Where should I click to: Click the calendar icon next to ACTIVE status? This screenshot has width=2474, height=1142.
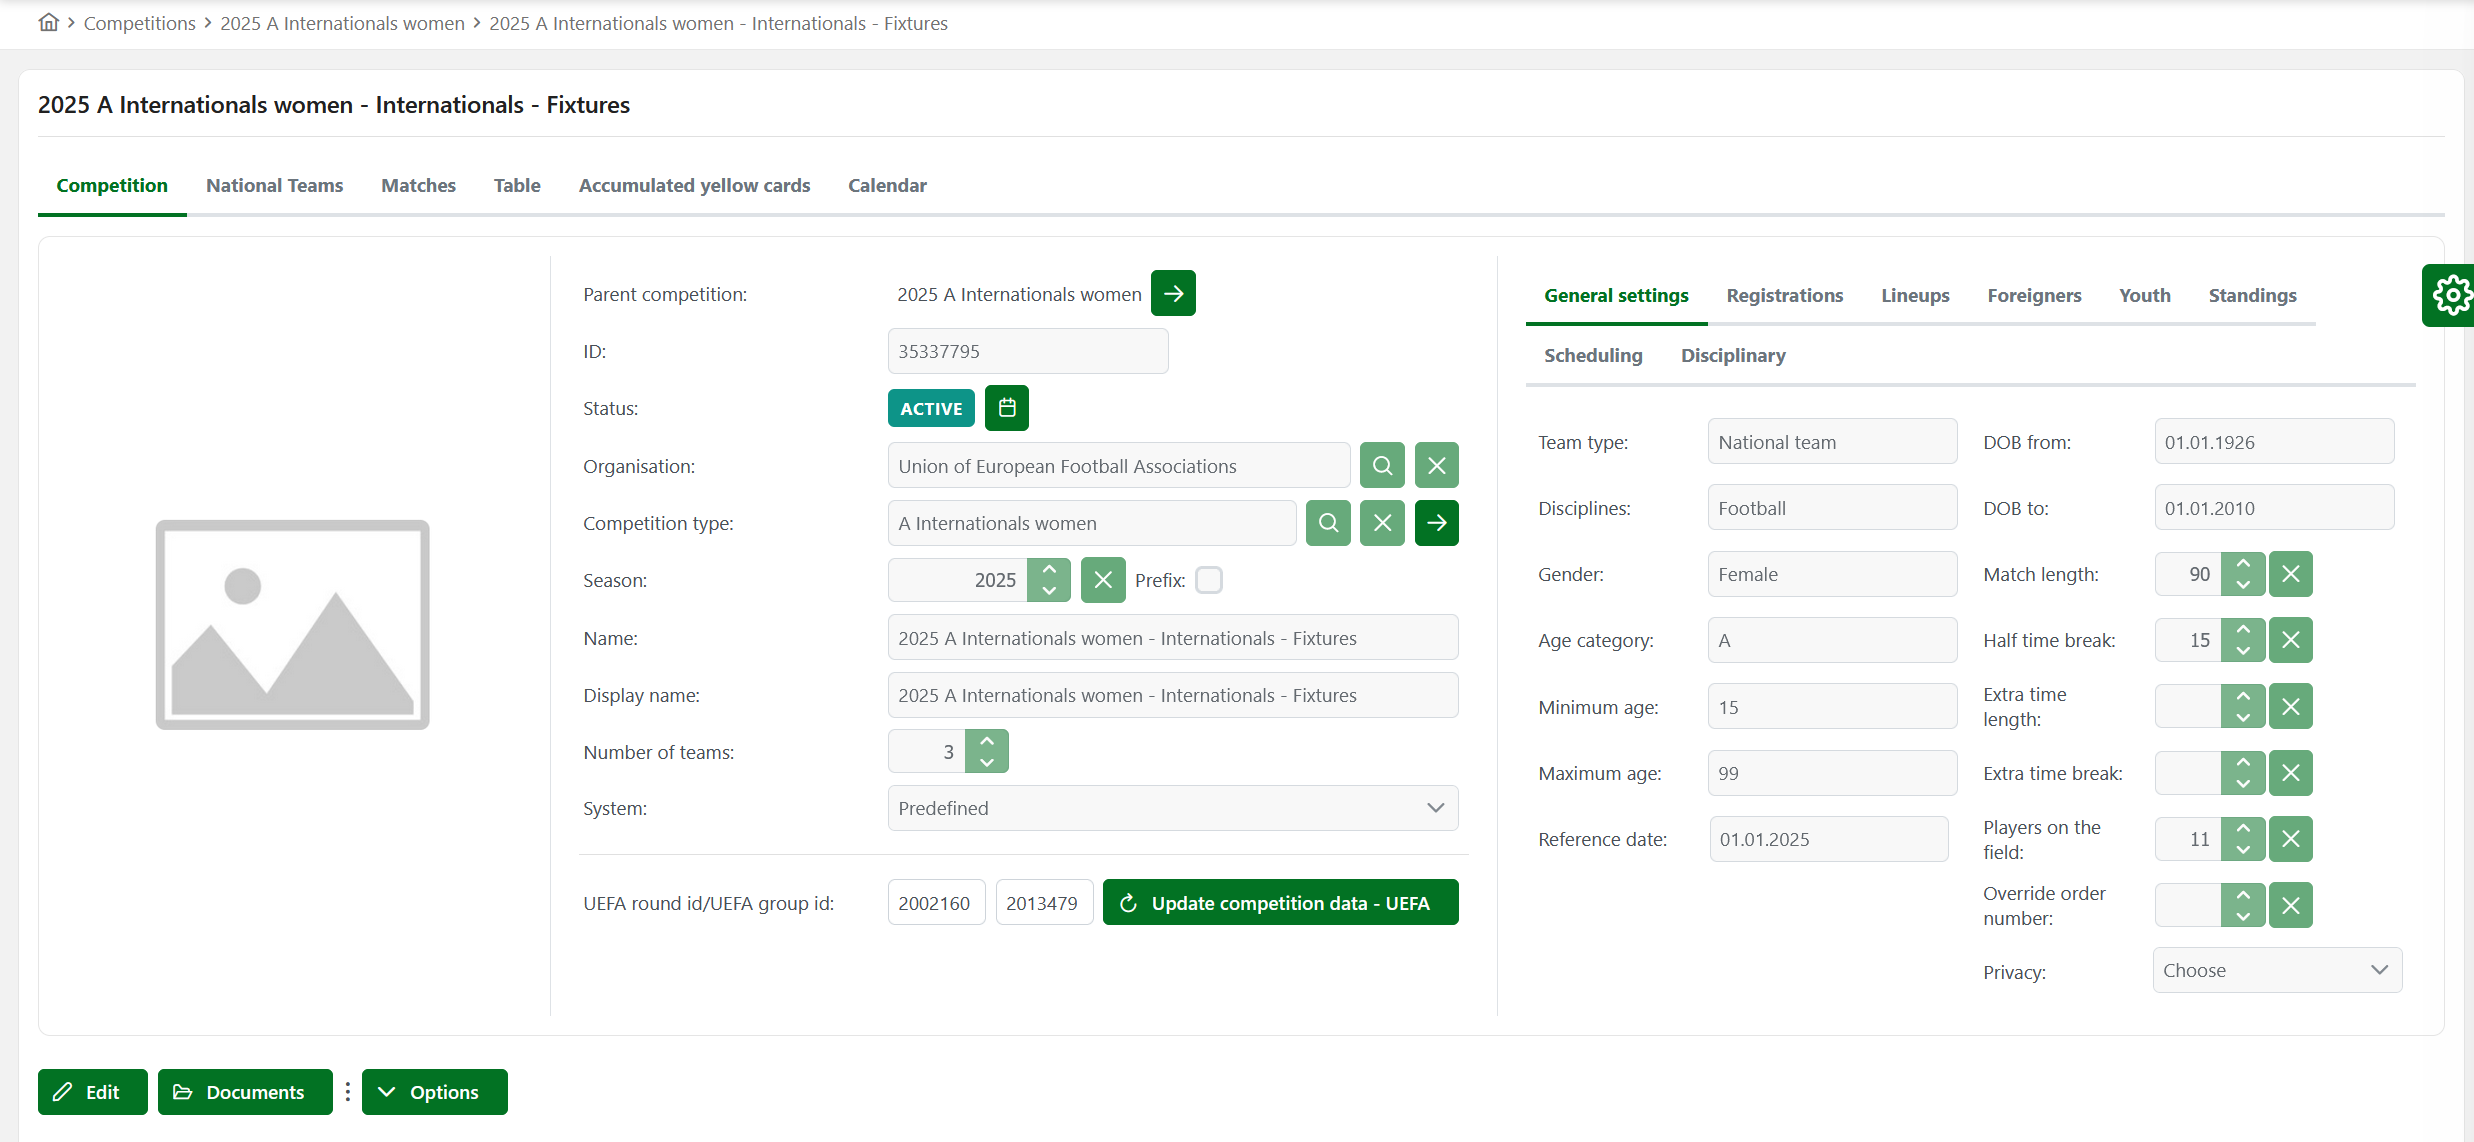pyautogui.click(x=1006, y=408)
